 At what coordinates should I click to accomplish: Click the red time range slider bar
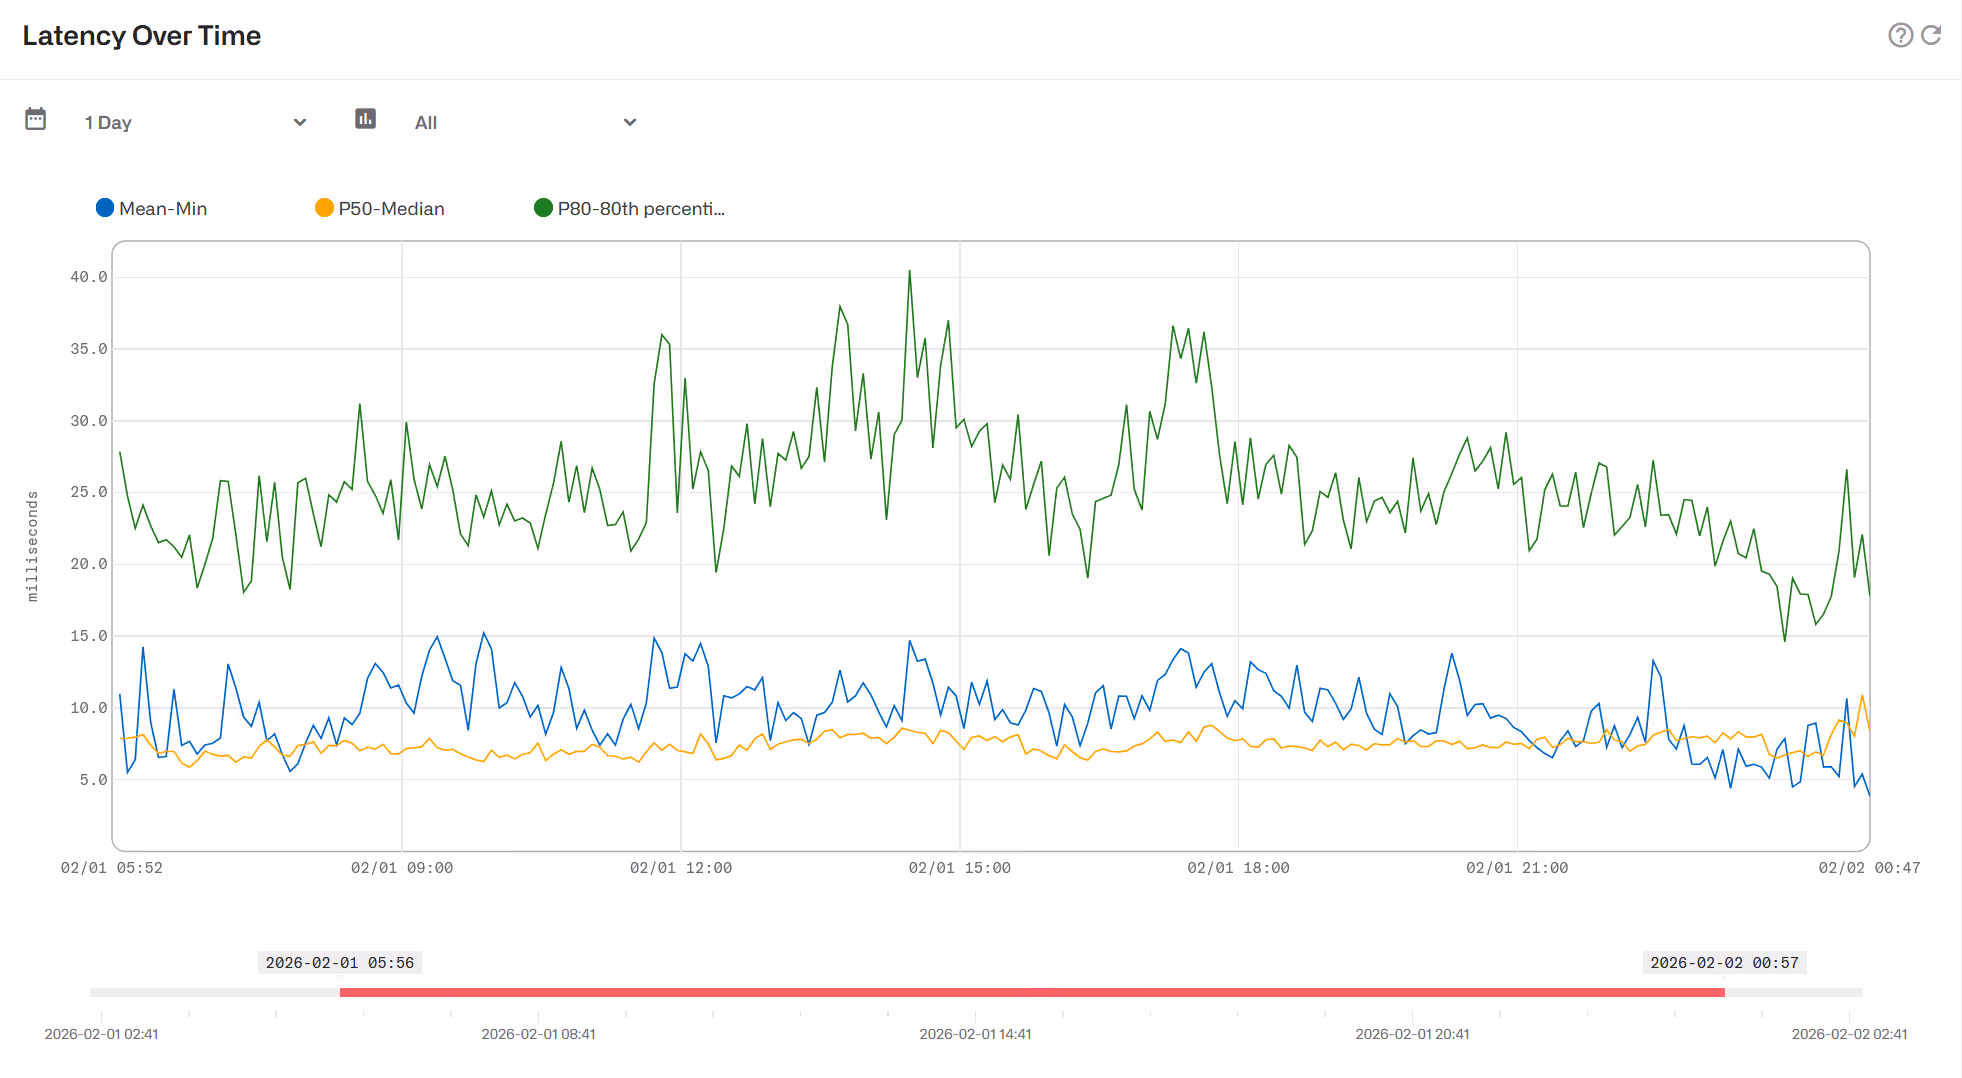[1032, 992]
